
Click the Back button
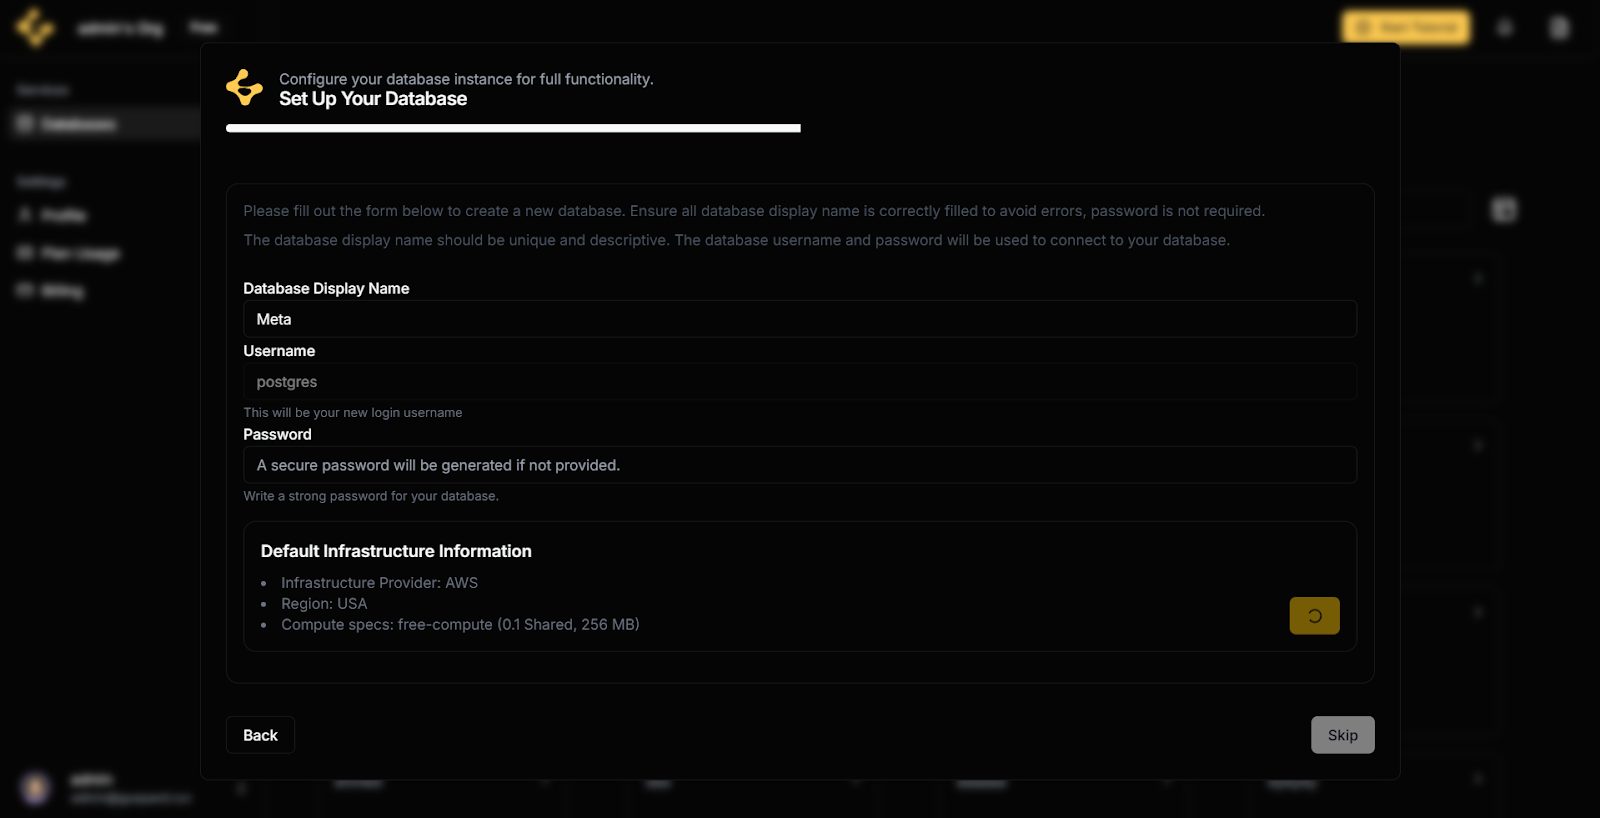[260, 735]
